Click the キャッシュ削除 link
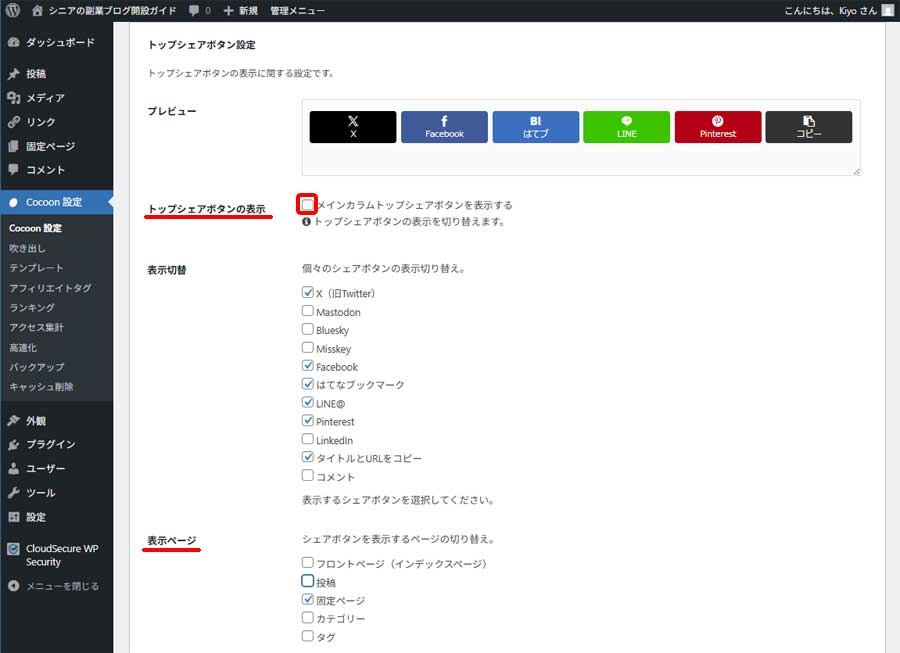This screenshot has width=900, height=653. [x=41, y=387]
